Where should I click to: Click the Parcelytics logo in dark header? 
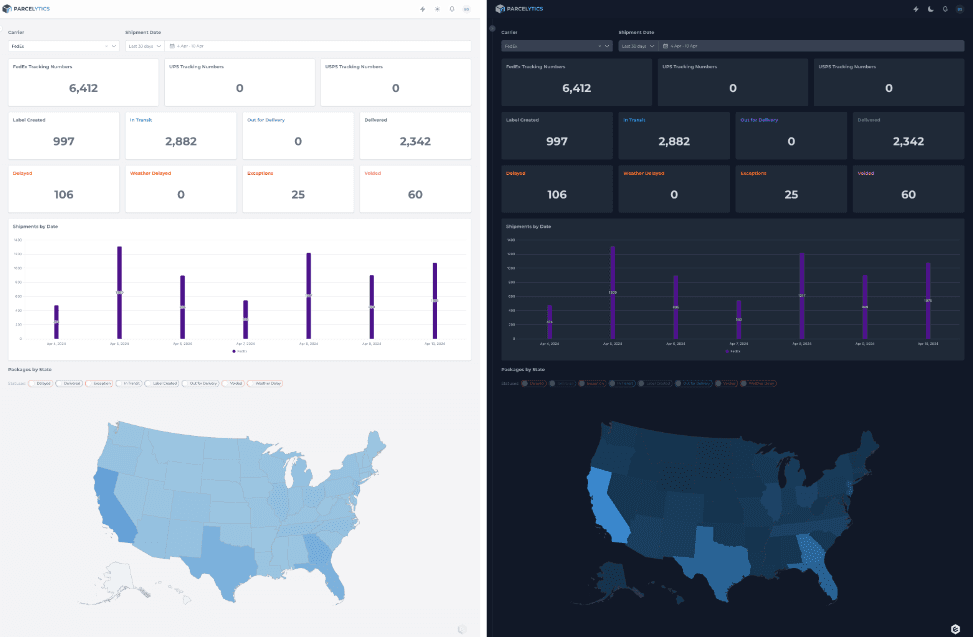coord(519,9)
